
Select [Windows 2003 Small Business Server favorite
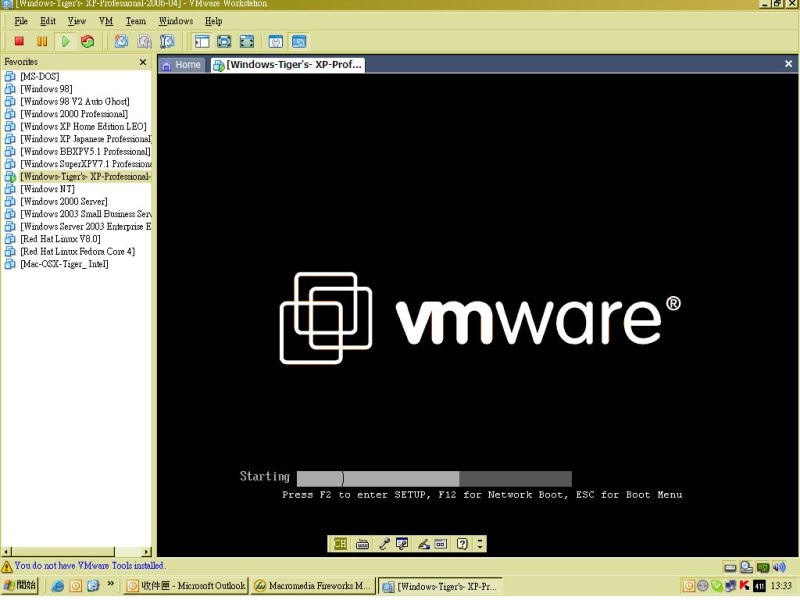pyautogui.click(x=78, y=214)
